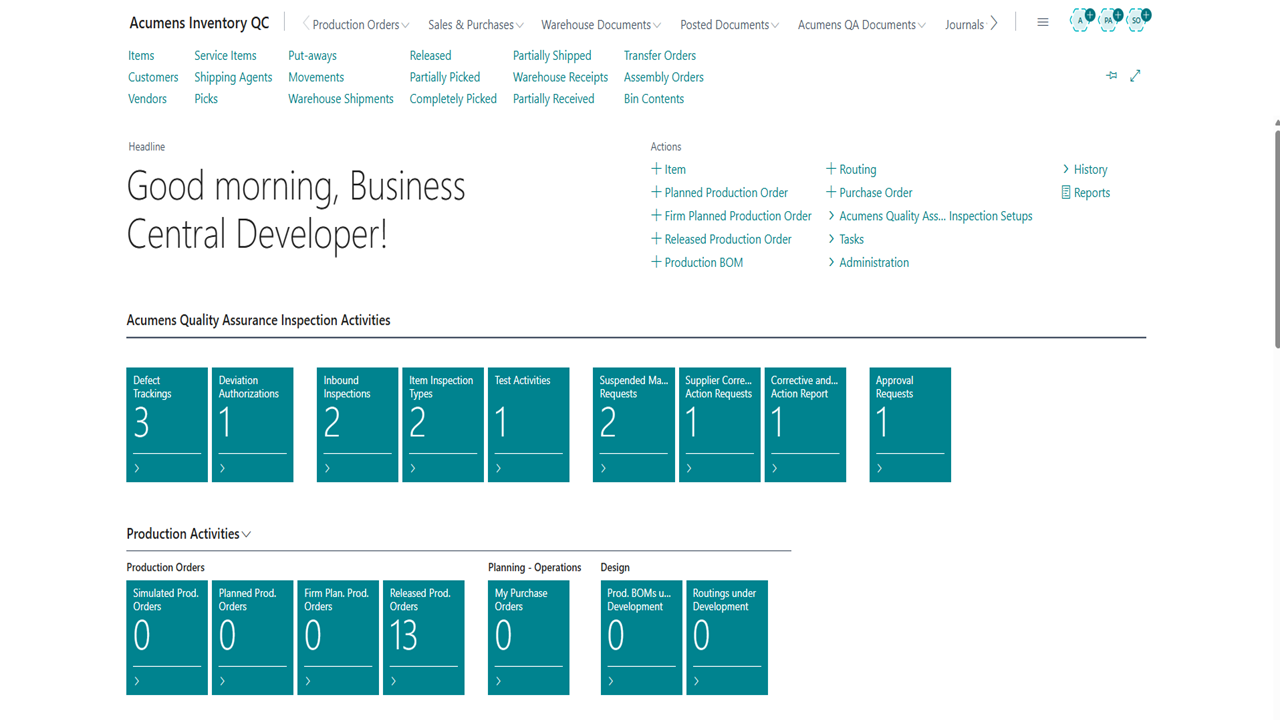The image size is (1280, 720).
Task: Open the hamburger all-reports menu icon
Action: pos(1042,23)
